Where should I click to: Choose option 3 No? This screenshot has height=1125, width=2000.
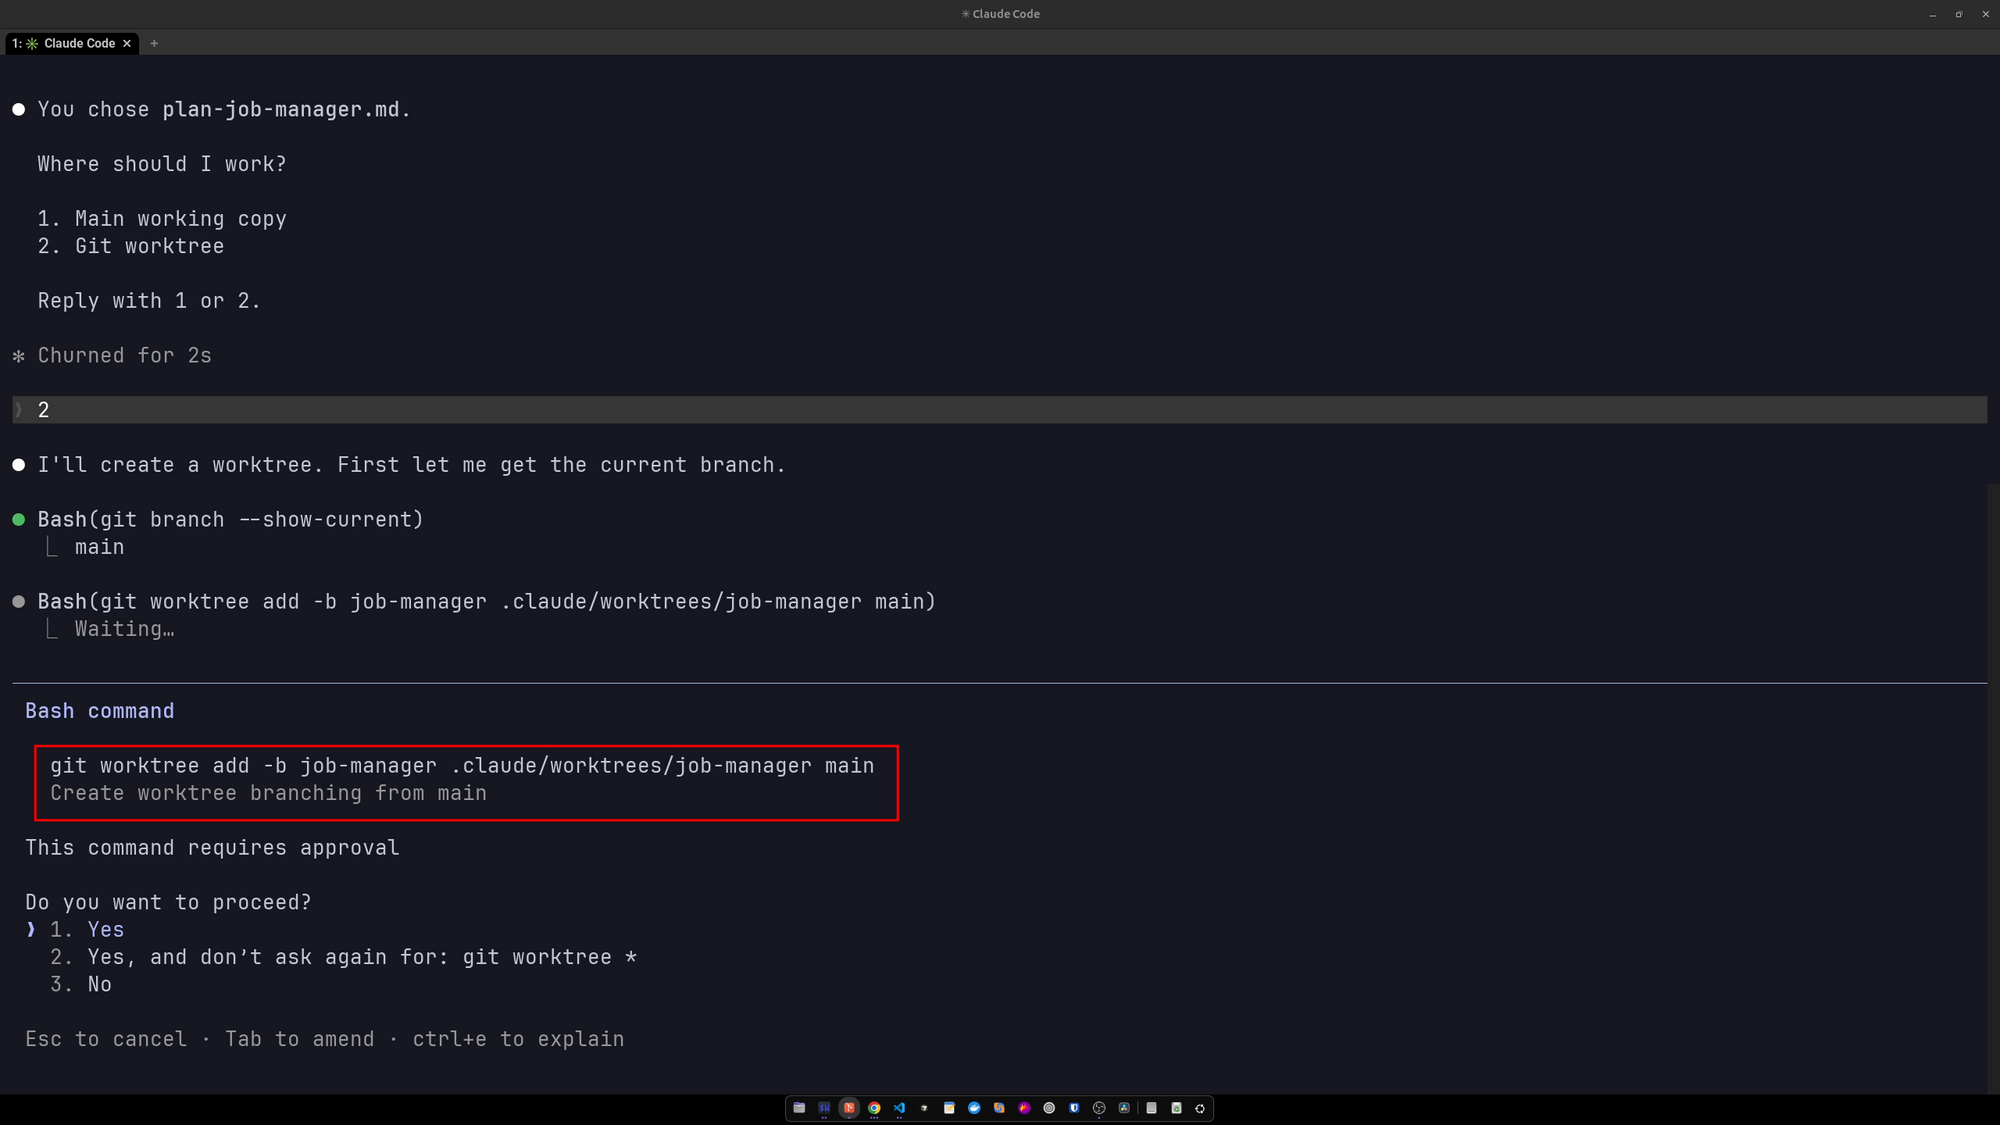(81, 984)
